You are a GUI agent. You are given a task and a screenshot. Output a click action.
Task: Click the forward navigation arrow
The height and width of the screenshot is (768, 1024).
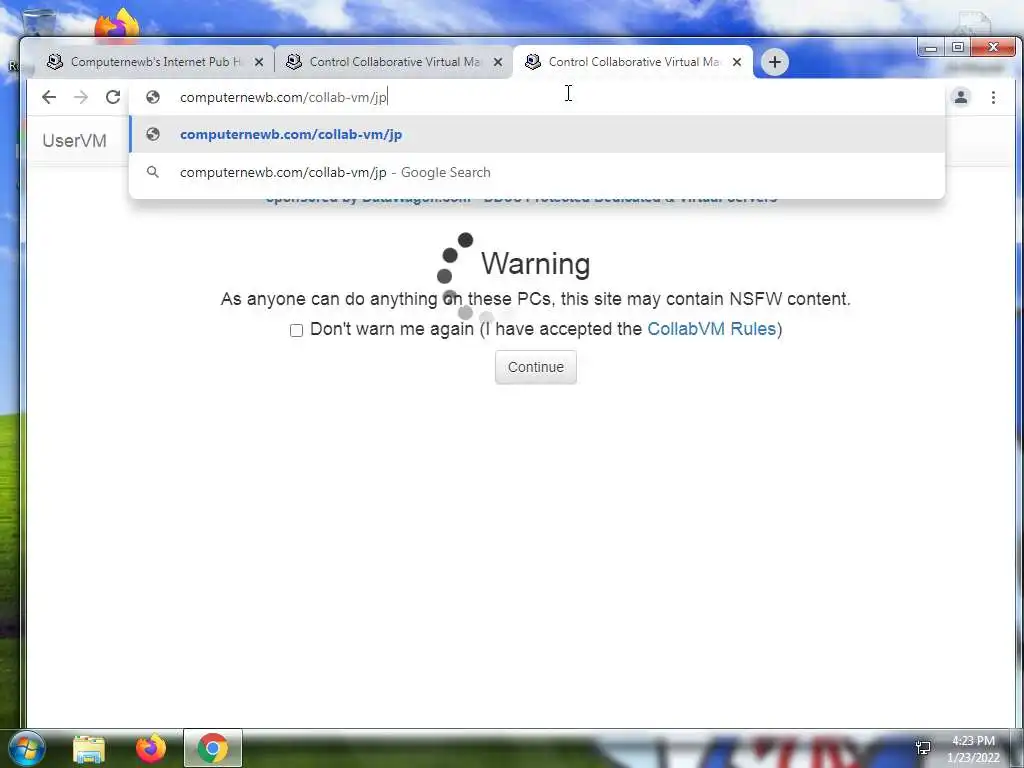(81, 97)
